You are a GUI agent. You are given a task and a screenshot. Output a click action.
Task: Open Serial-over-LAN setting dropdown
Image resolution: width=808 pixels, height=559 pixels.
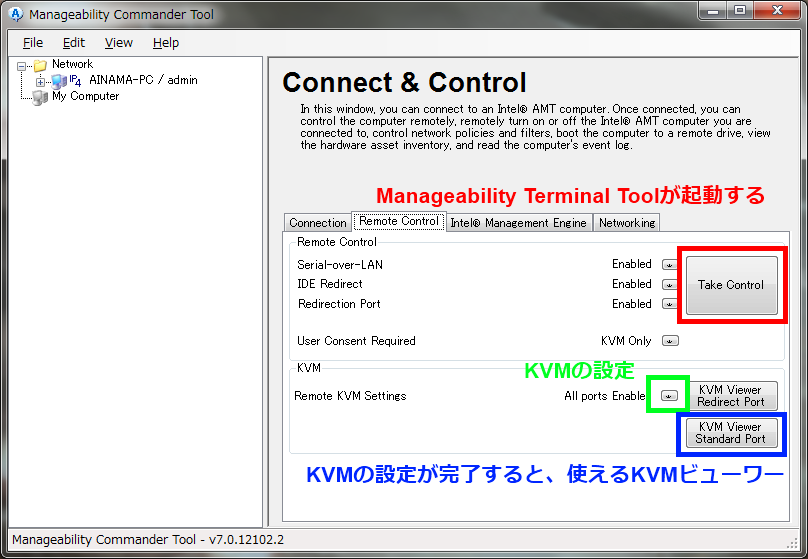[669, 265]
